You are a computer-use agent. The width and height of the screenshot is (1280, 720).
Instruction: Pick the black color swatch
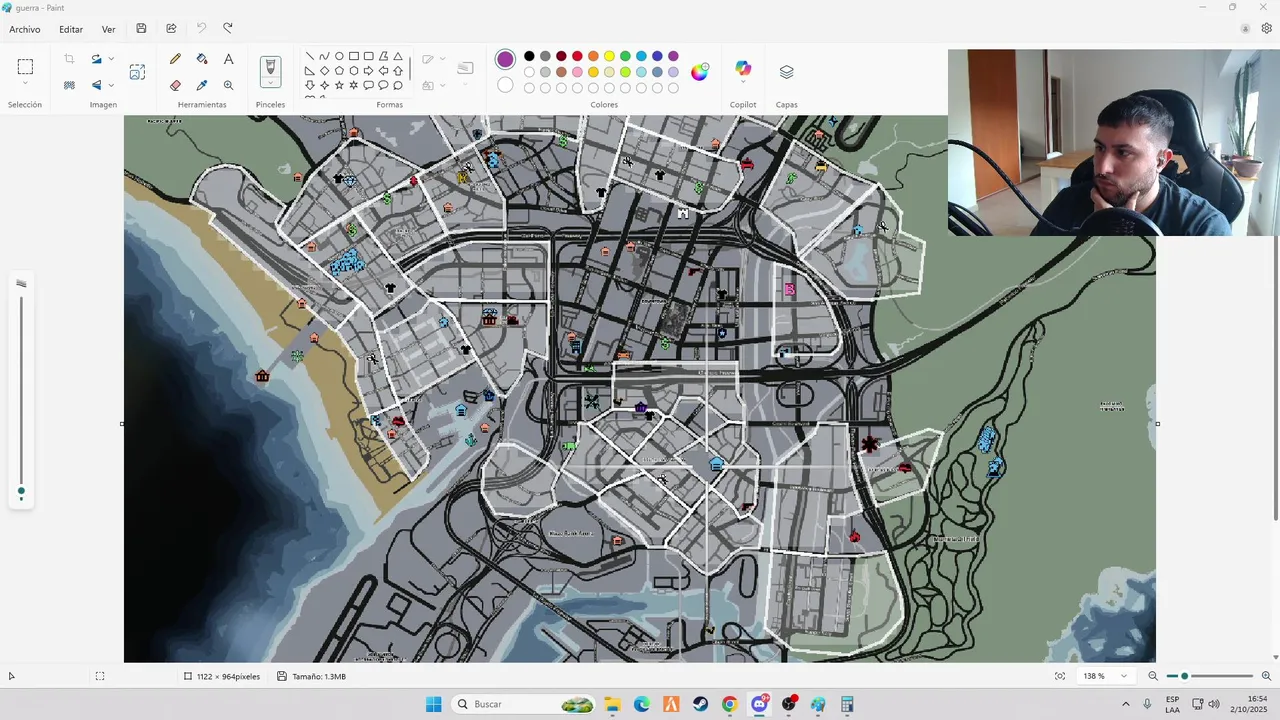click(x=529, y=56)
